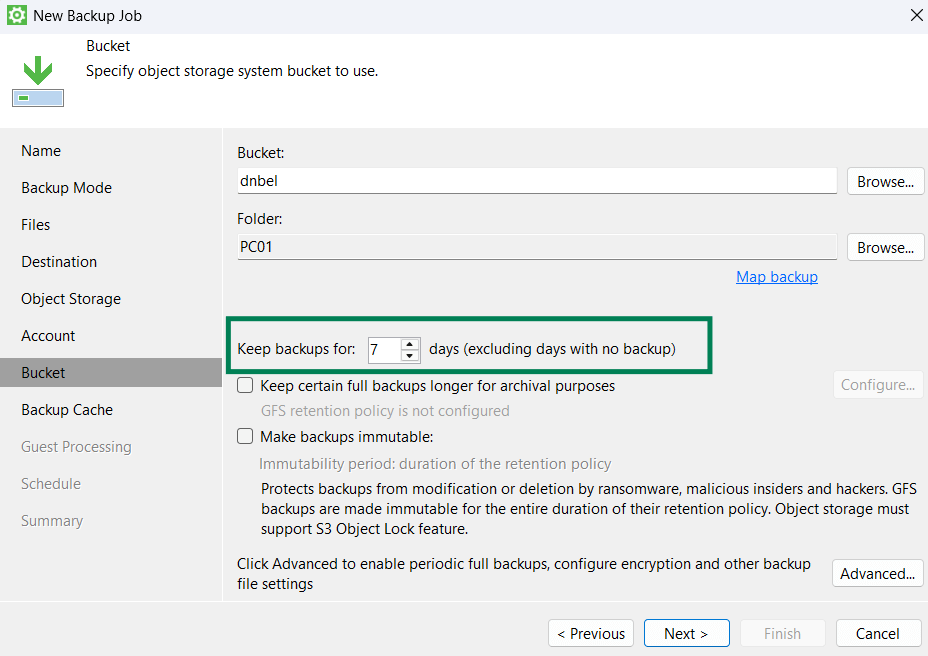Viewport: 928px width, 656px height.
Task: Enable keep certain full backups for archival
Action: tap(245, 385)
